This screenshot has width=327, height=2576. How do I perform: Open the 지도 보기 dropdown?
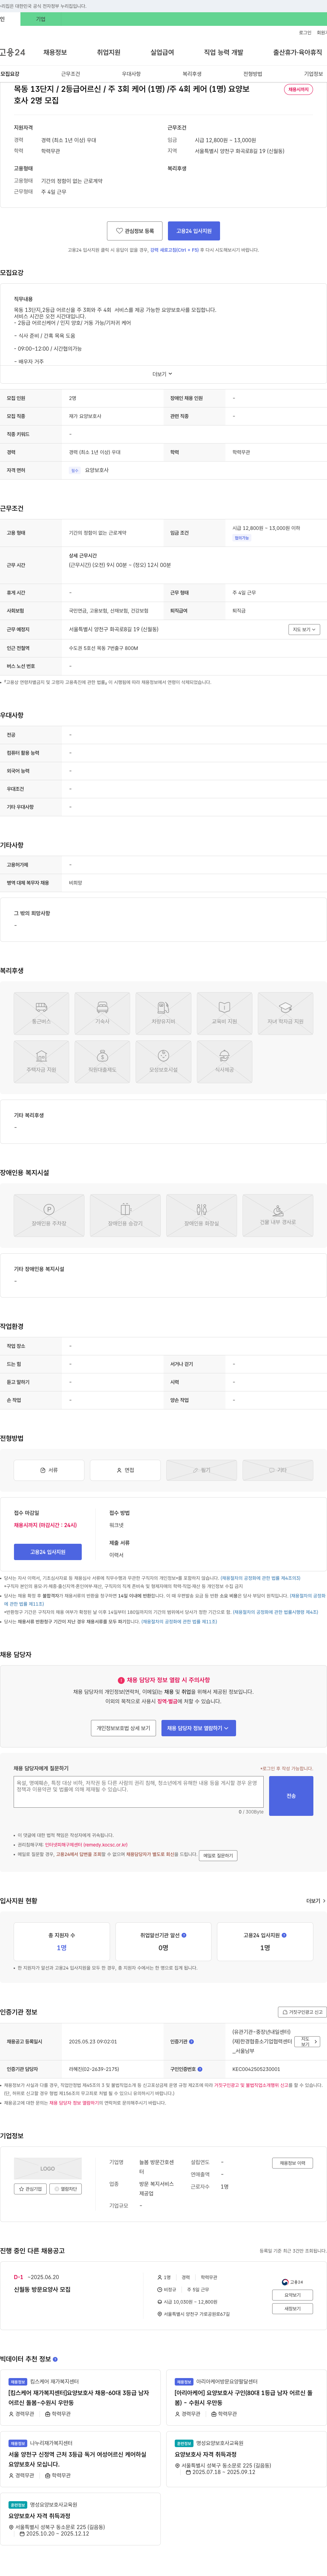[x=304, y=629]
